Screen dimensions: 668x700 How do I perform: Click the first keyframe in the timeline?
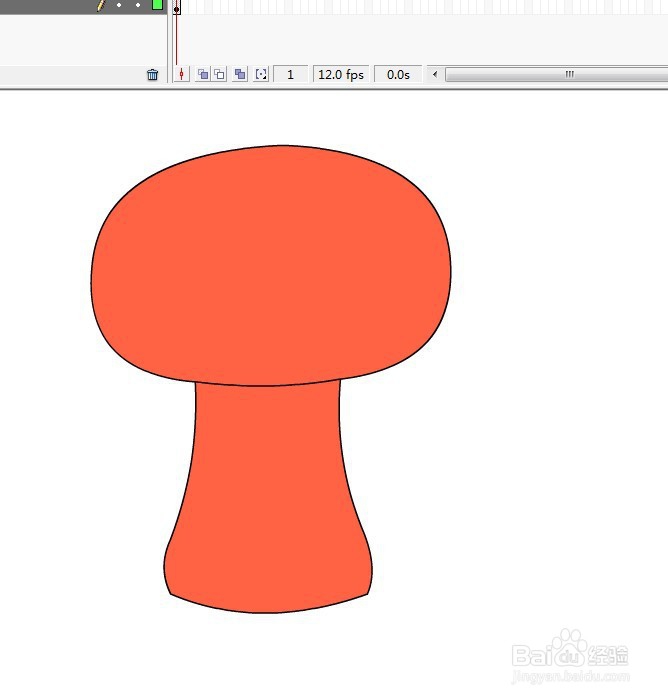point(177,8)
